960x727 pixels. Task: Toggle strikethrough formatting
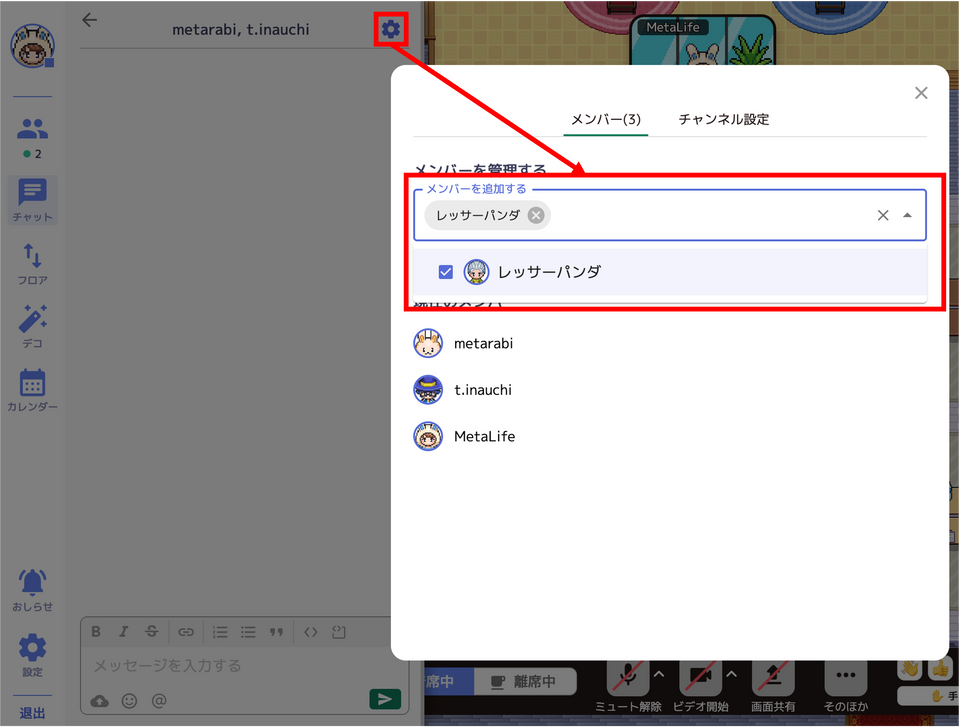point(152,631)
